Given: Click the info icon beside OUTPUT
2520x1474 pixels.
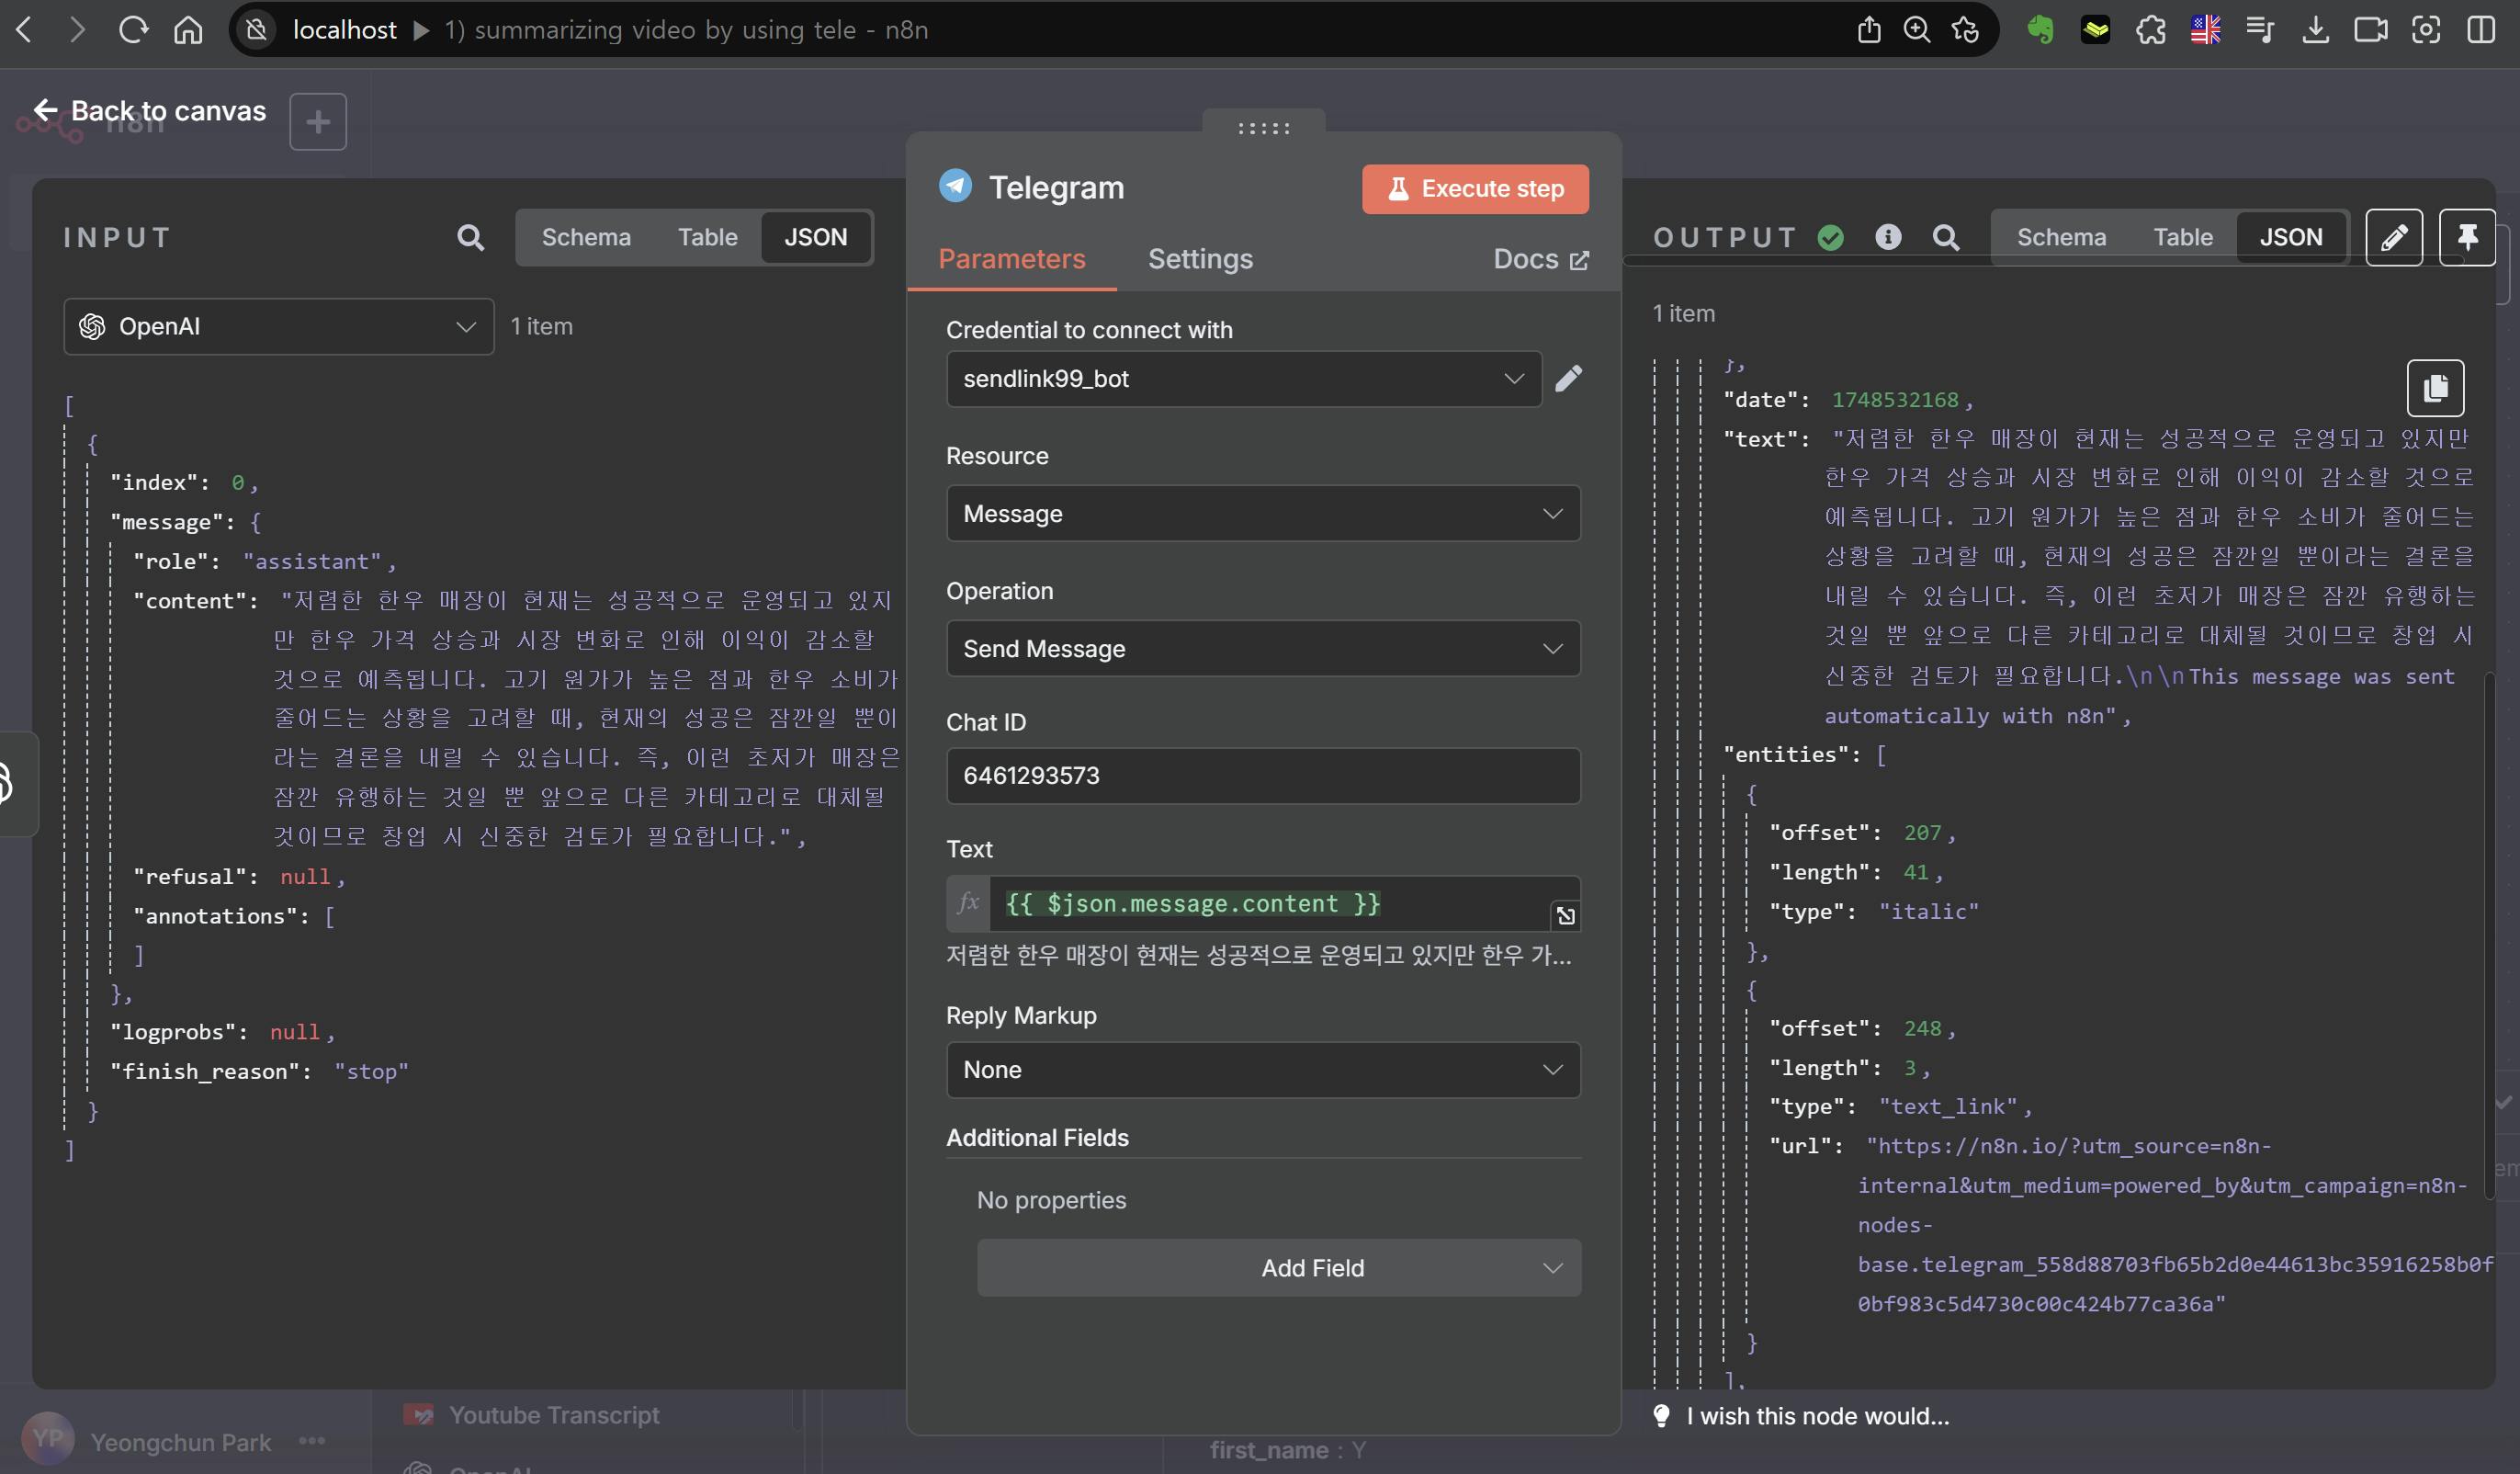Looking at the screenshot, I should [1887, 237].
